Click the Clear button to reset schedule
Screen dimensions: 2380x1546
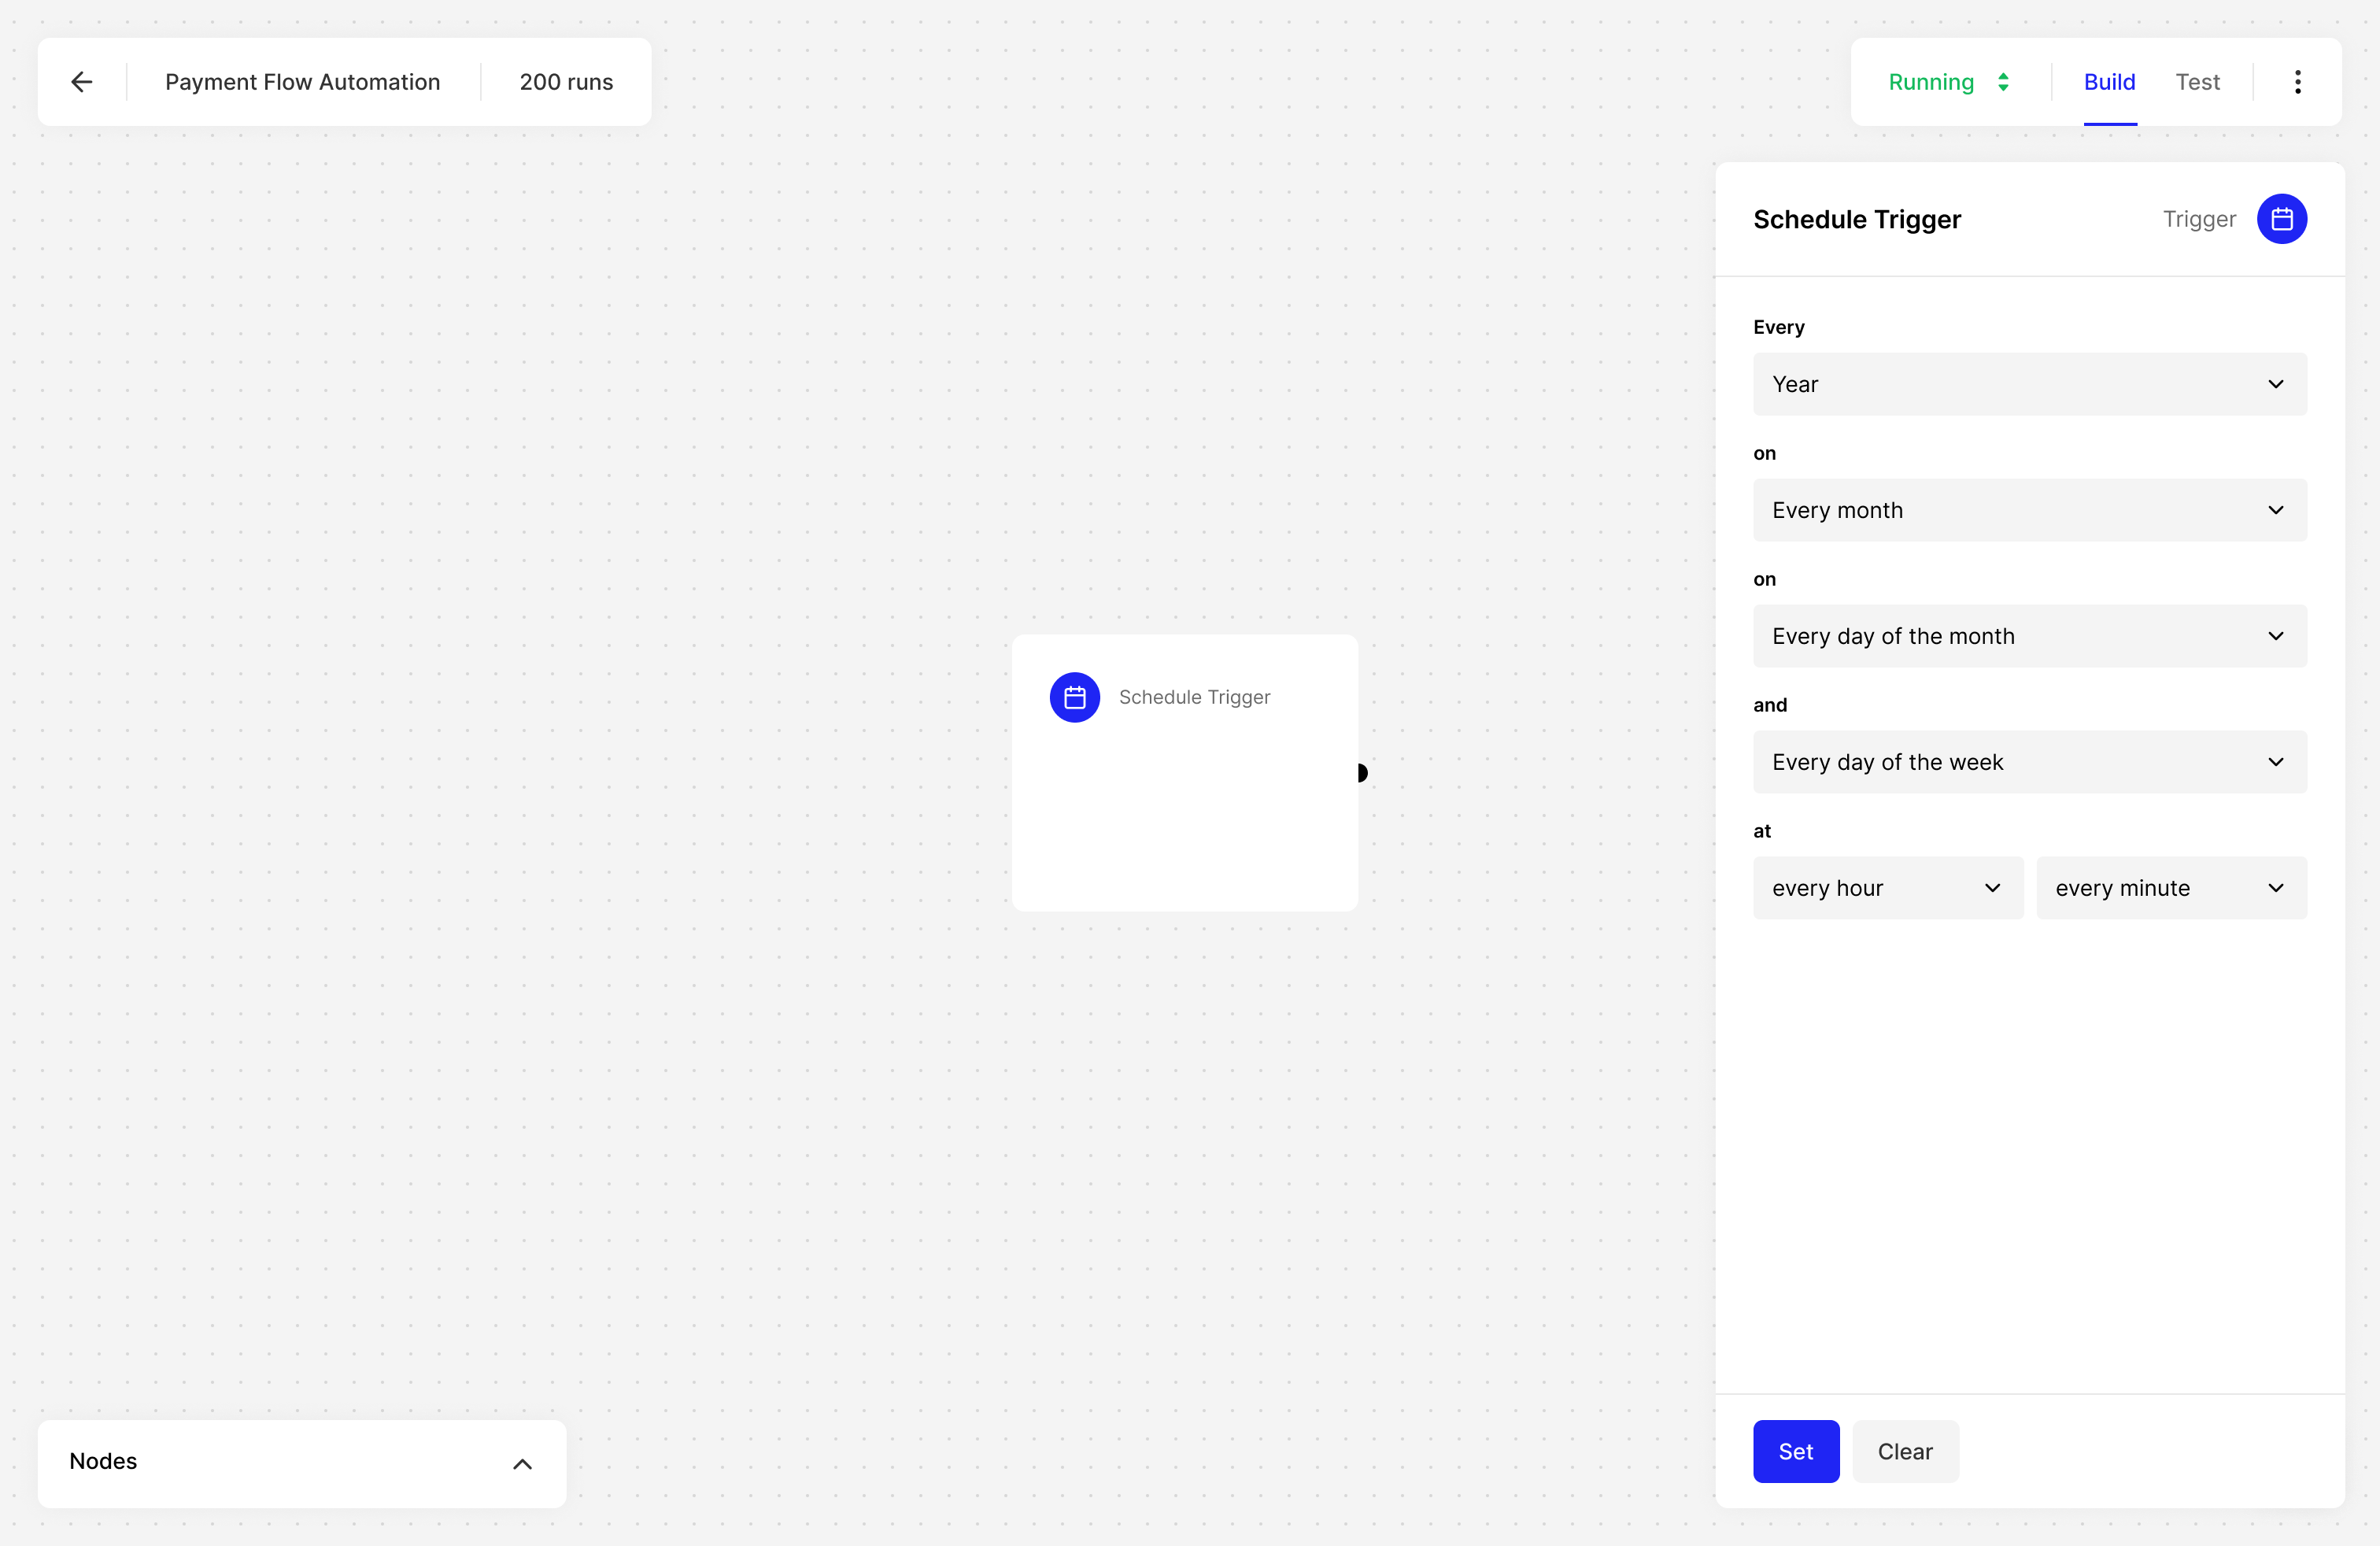[1903, 1451]
